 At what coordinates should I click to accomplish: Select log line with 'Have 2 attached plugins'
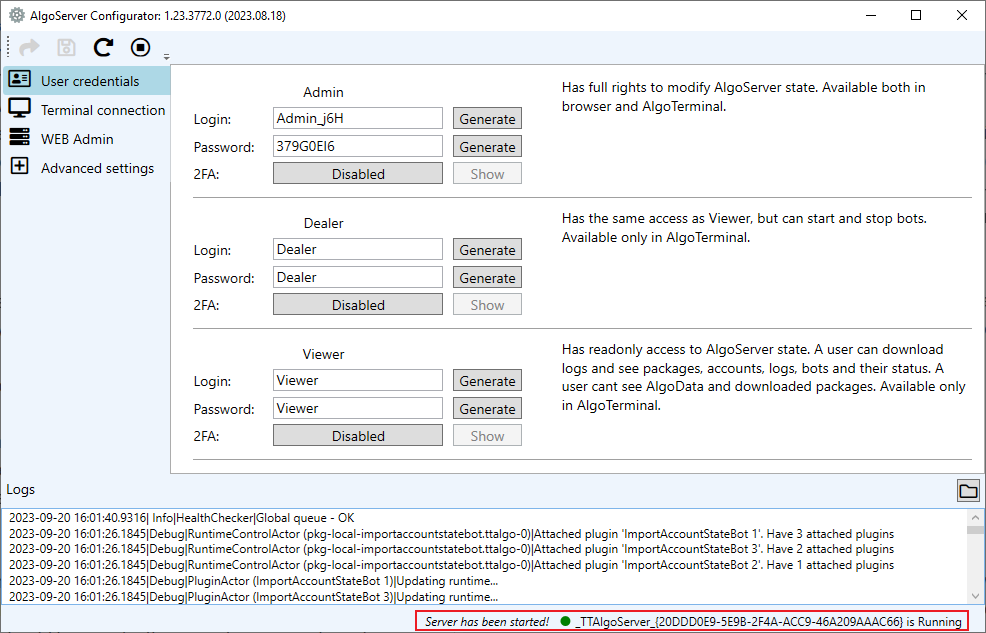pos(451,549)
